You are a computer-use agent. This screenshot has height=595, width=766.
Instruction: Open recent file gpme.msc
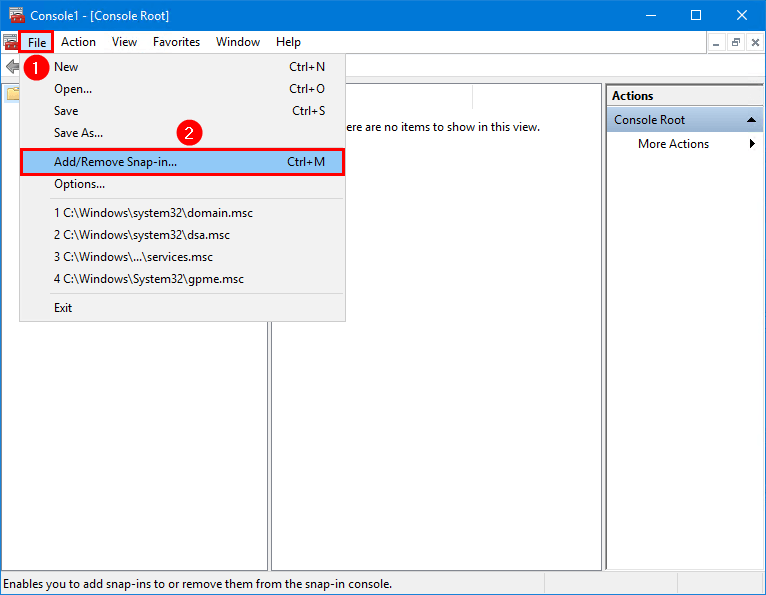coord(182,279)
